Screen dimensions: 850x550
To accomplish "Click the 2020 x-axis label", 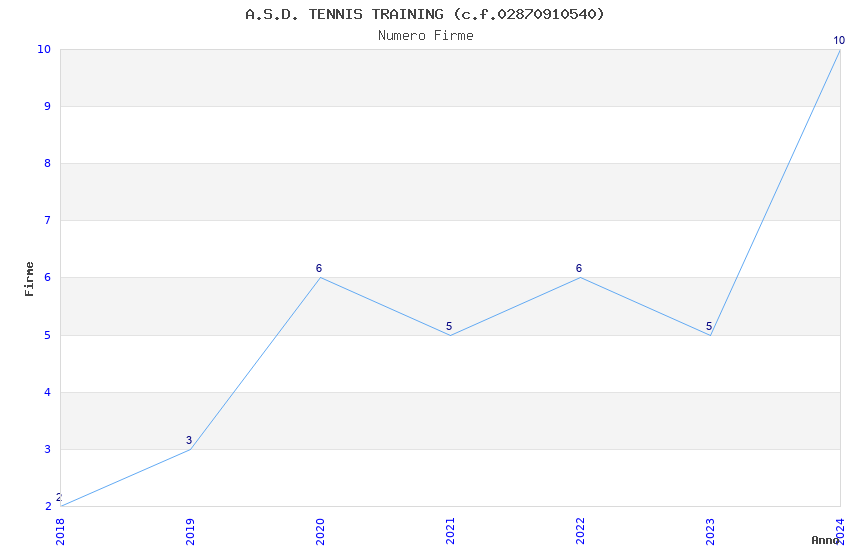I will (320, 532).
